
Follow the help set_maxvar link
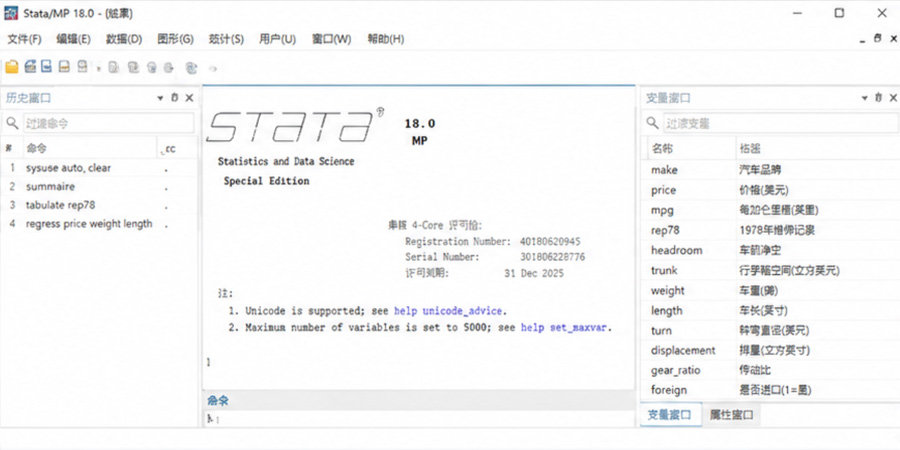564,328
